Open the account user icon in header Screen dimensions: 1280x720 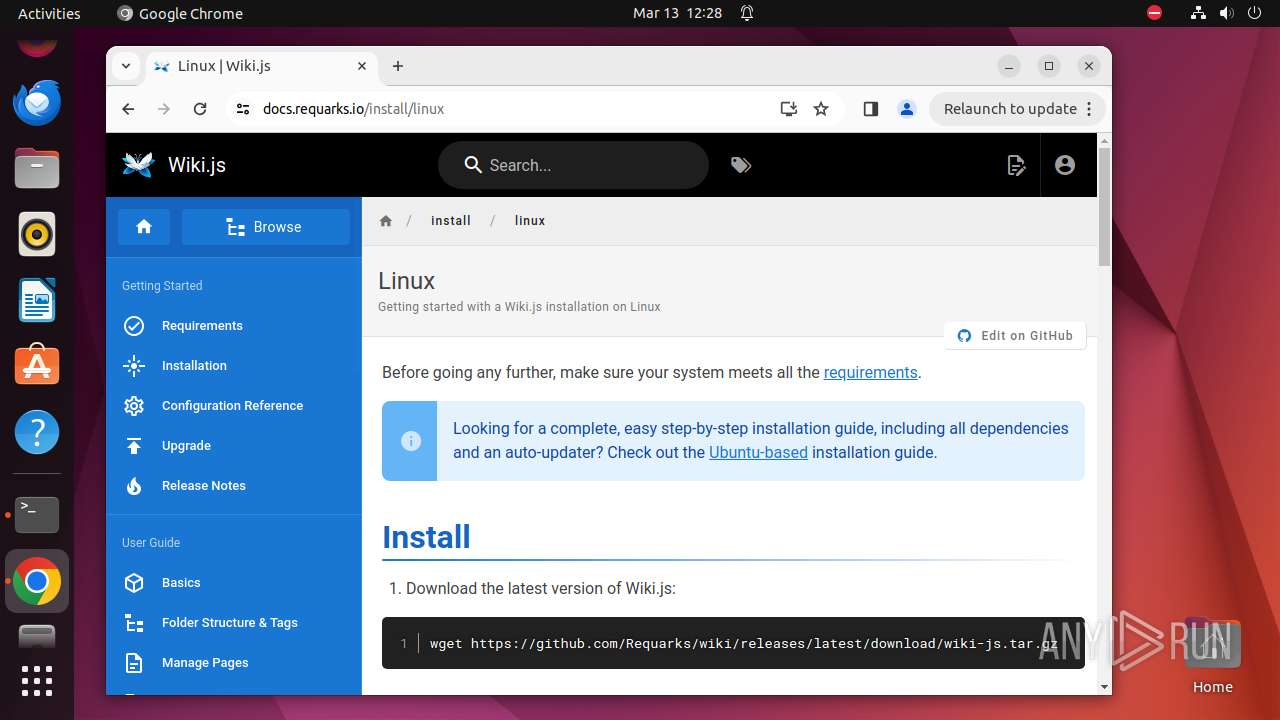point(1065,165)
